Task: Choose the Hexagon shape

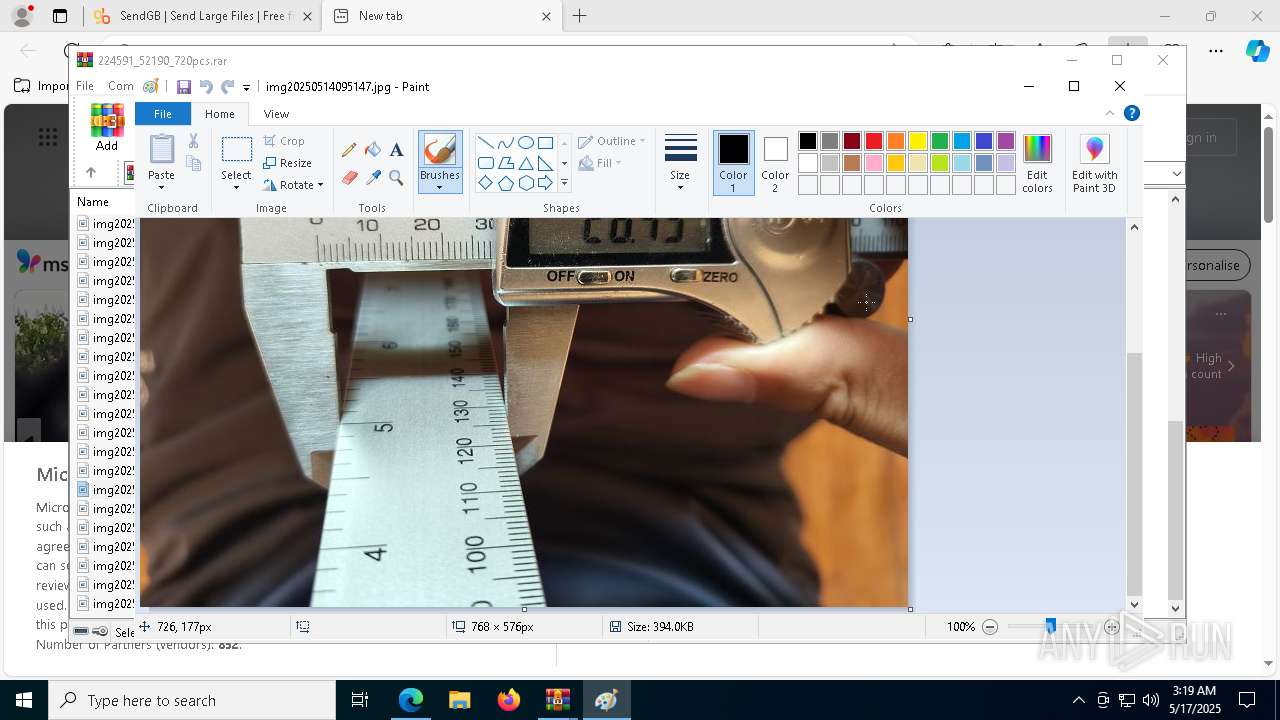Action: 525,183
